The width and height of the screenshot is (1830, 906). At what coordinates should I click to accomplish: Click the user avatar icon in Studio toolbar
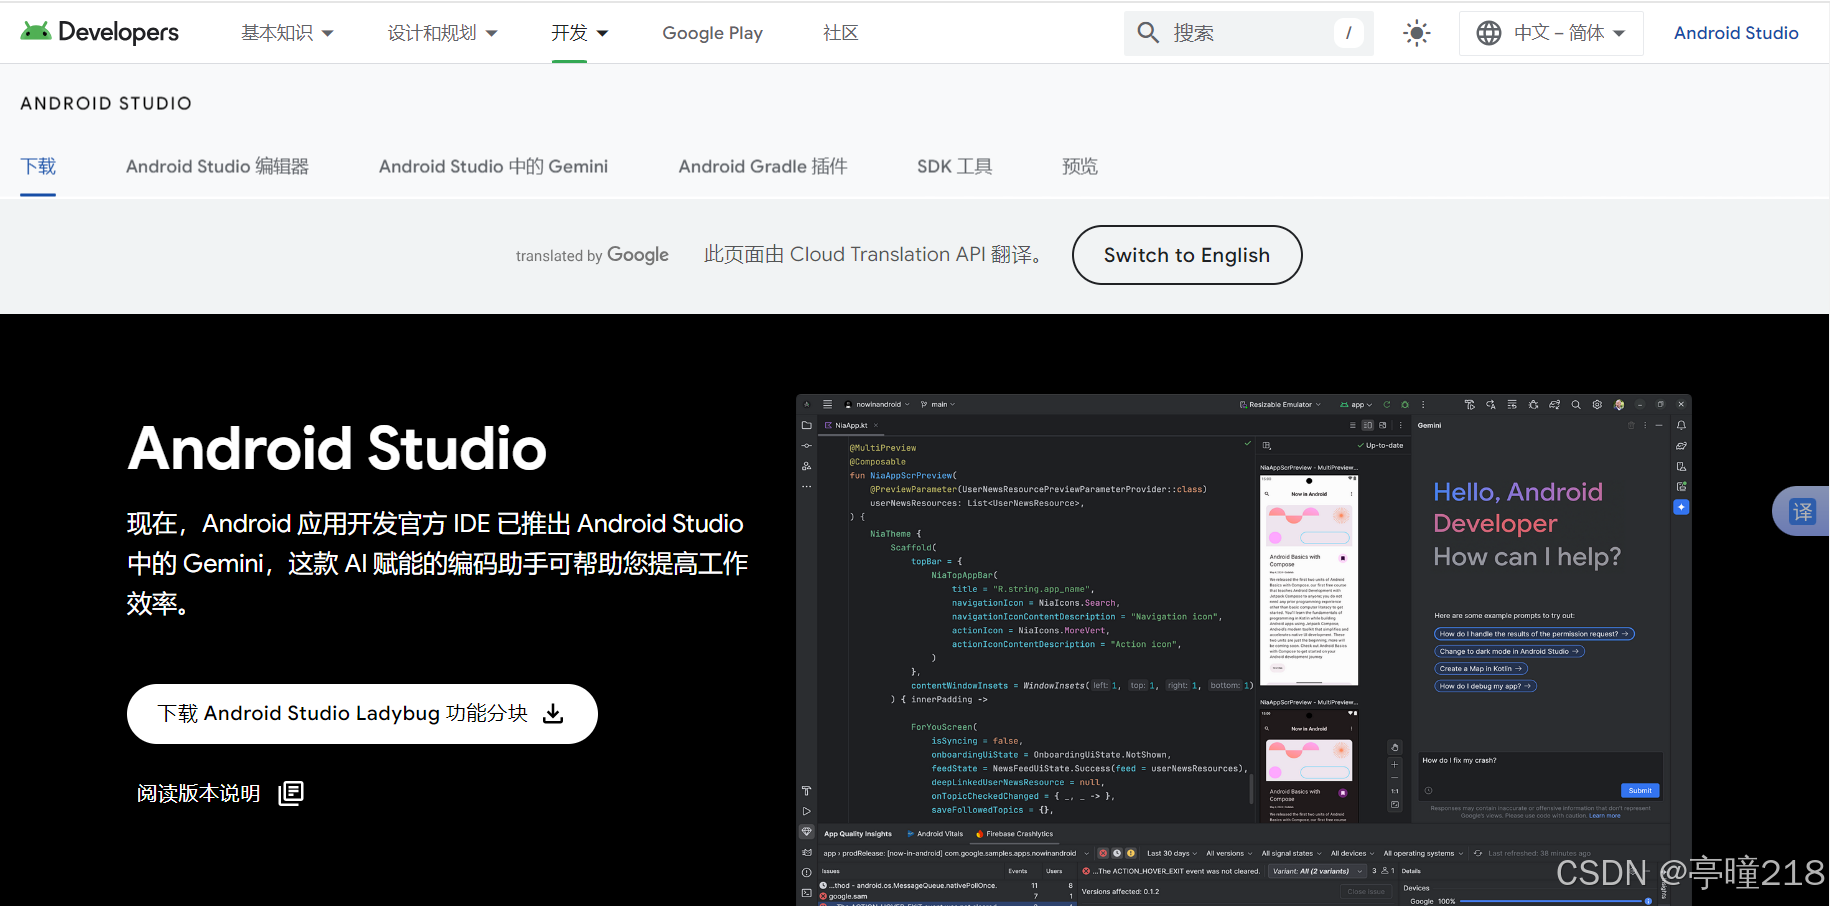1619,404
